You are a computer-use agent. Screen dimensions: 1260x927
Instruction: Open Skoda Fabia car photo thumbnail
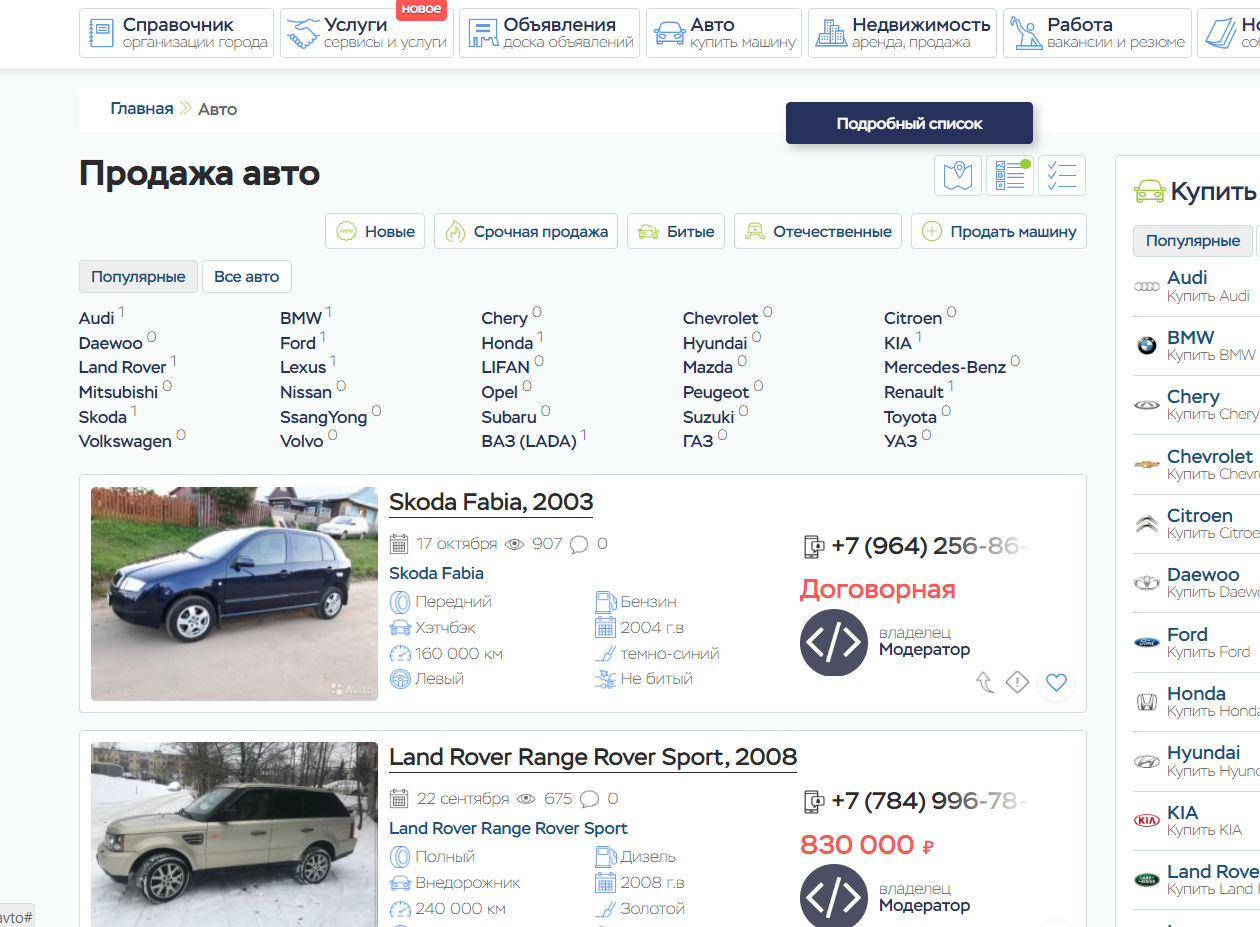point(234,593)
